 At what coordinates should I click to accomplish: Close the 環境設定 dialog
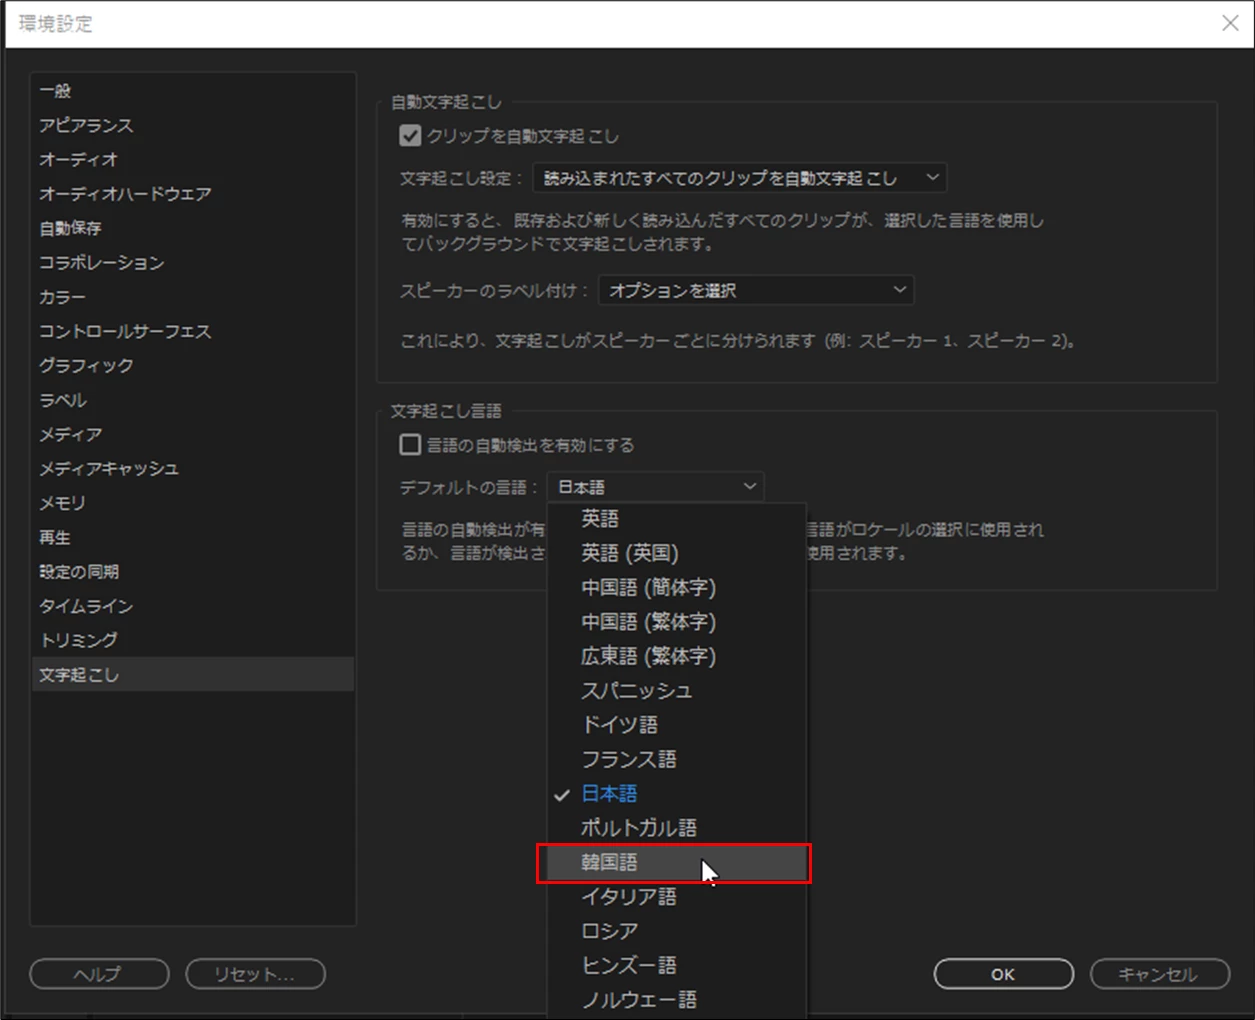point(1230,23)
